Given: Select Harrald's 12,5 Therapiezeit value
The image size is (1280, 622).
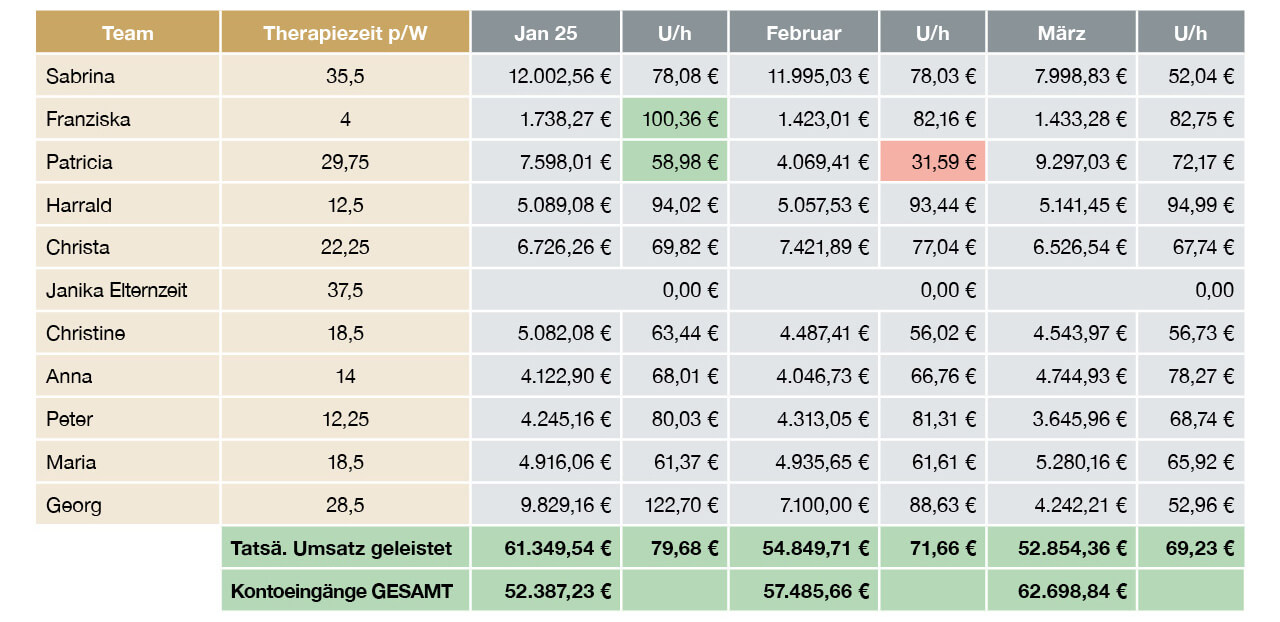Looking at the screenshot, I should (345, 205).
